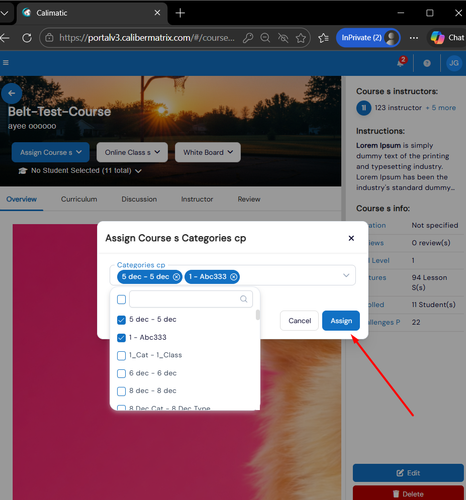
Task: Remove the '5 dec - 5 dec' chip
Action: 176,277
